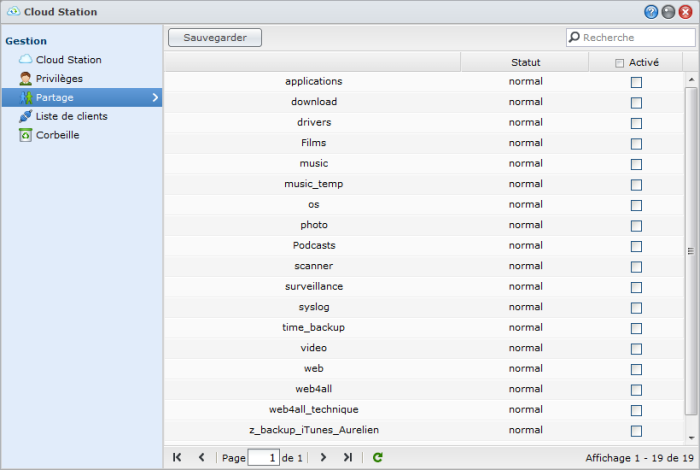This screenshot has height=470, width=700.
Task: Close the Cloud Station window
Action: pyautogui.click(x=685, y=12)
